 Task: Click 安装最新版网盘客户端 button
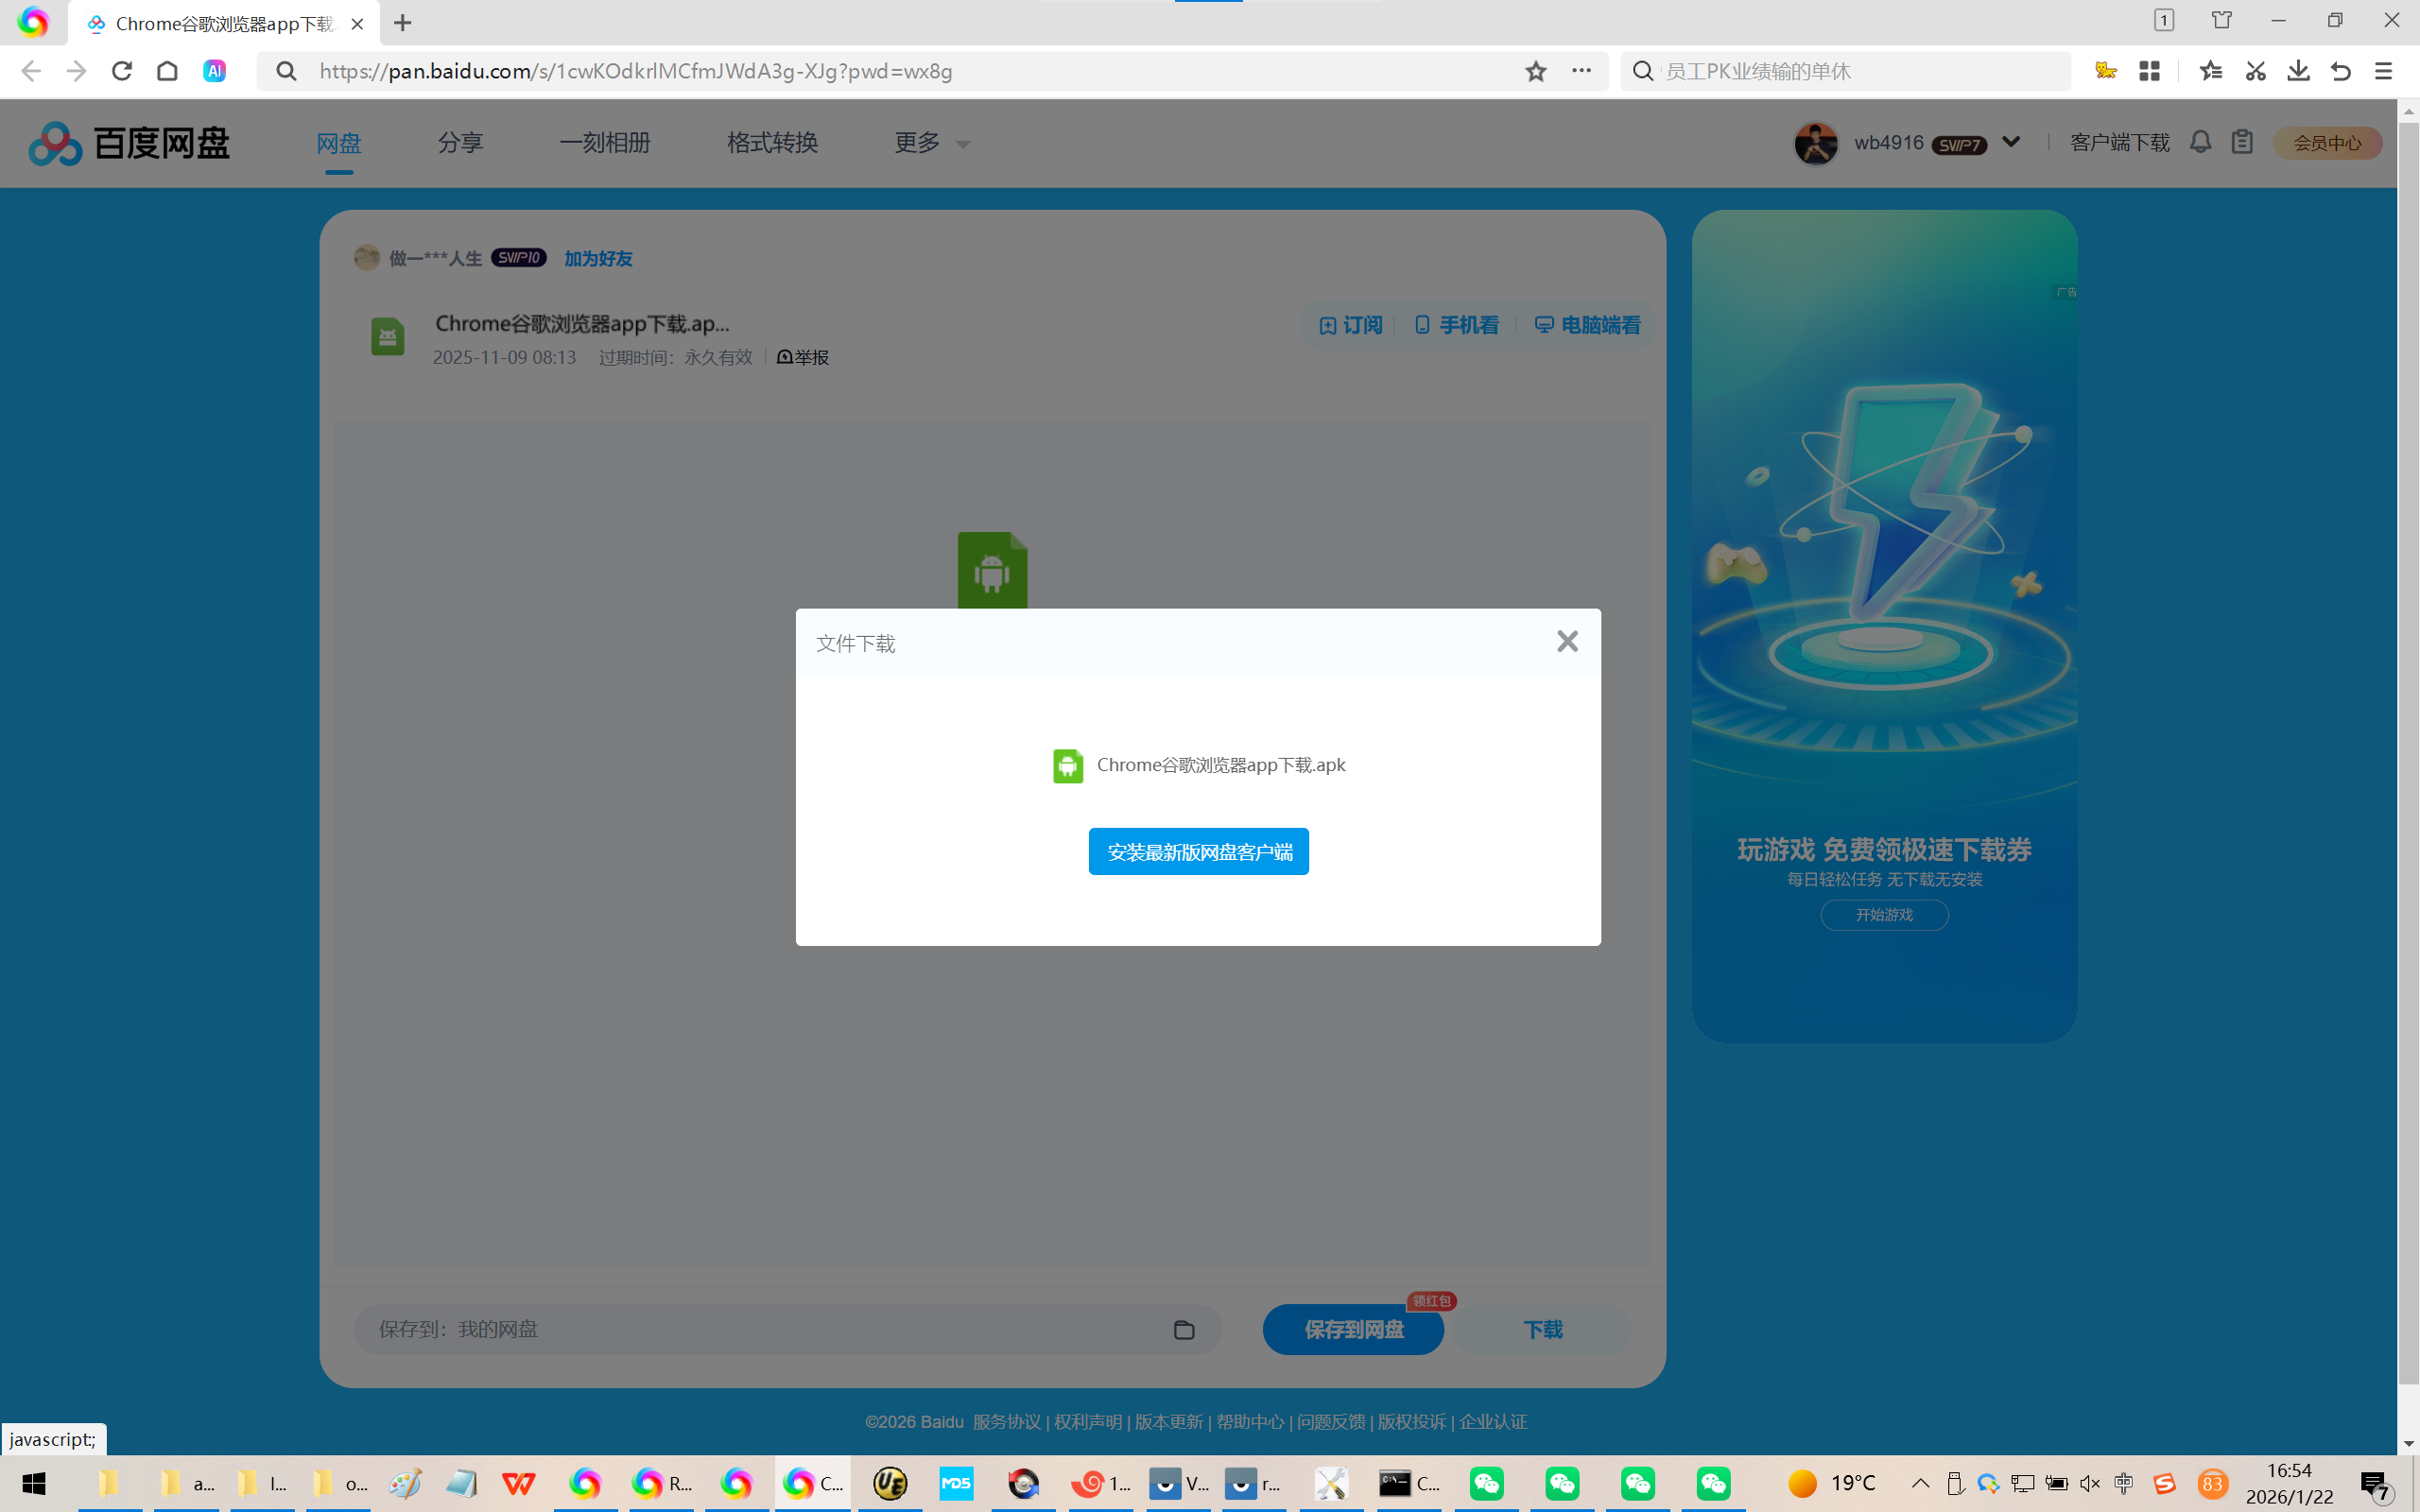[1198, 851]
